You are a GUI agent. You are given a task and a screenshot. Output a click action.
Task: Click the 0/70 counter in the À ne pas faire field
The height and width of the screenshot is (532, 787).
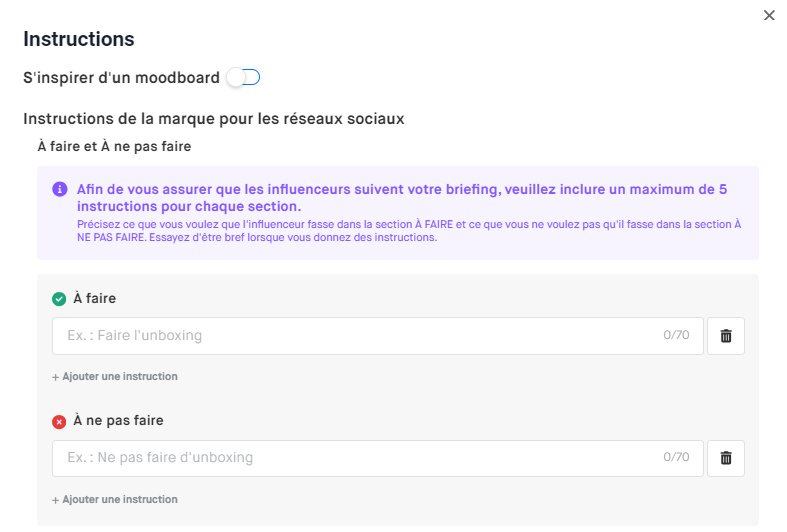click(676, 458)
